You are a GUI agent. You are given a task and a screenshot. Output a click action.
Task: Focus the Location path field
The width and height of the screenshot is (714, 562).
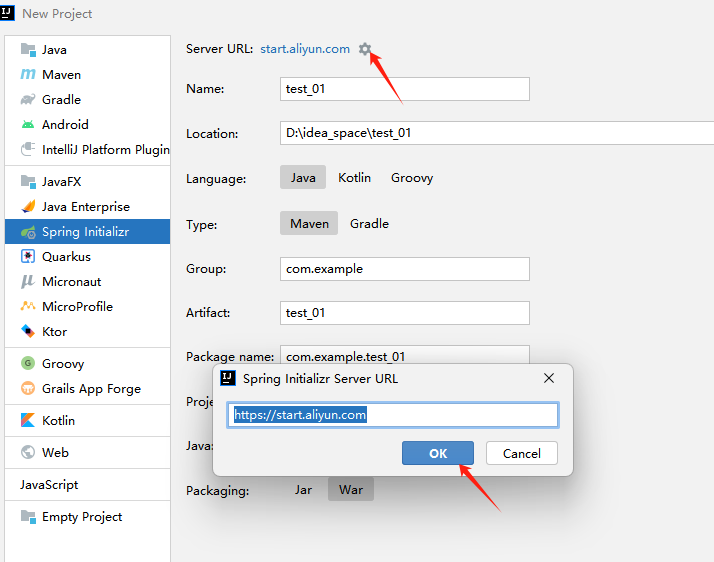coord(496,133)
